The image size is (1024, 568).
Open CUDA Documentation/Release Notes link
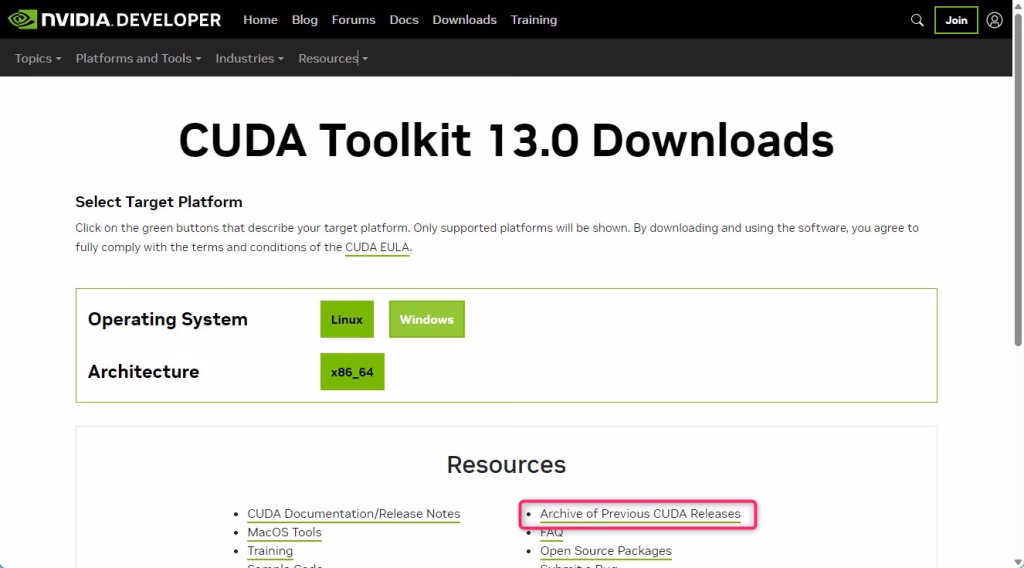[353, 514]
